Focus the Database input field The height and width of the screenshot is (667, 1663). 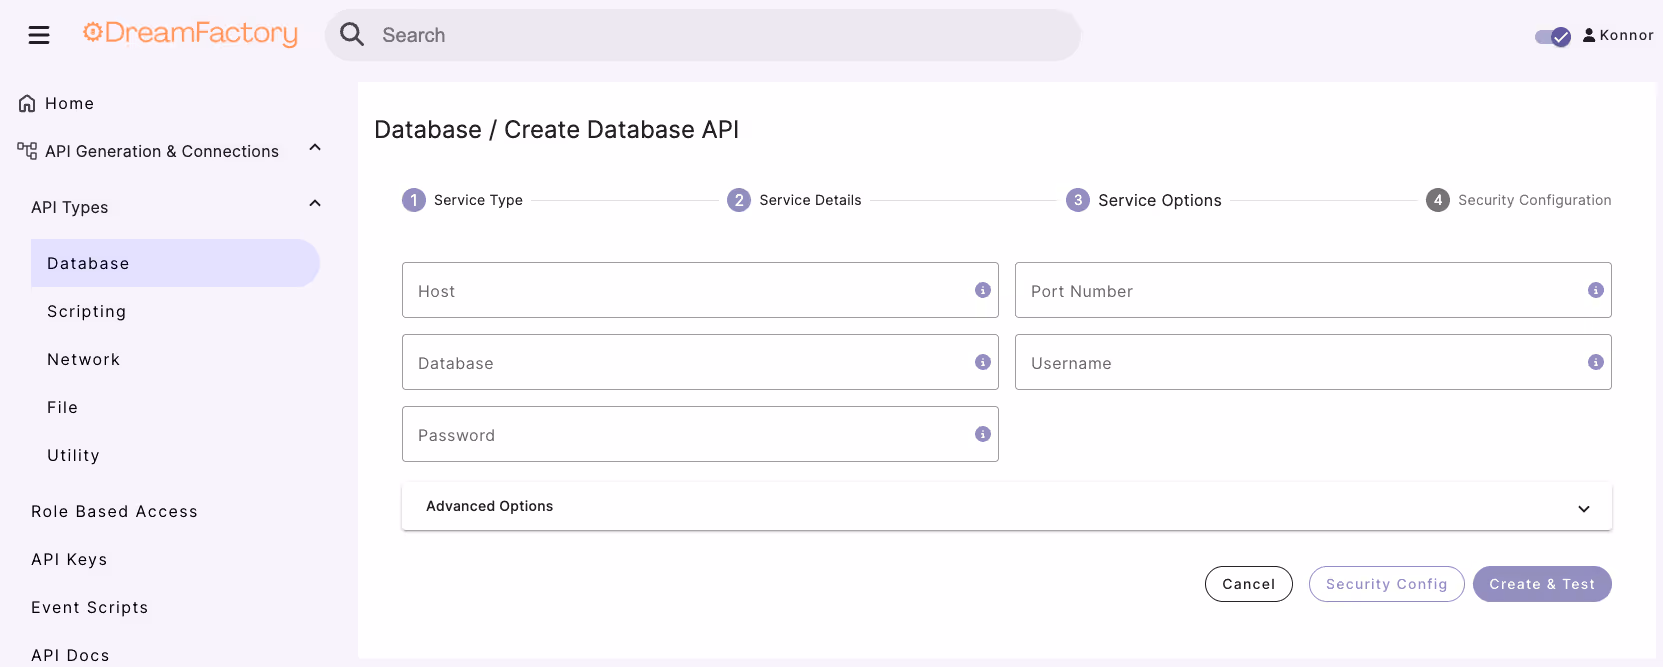(x=700, y=362)
